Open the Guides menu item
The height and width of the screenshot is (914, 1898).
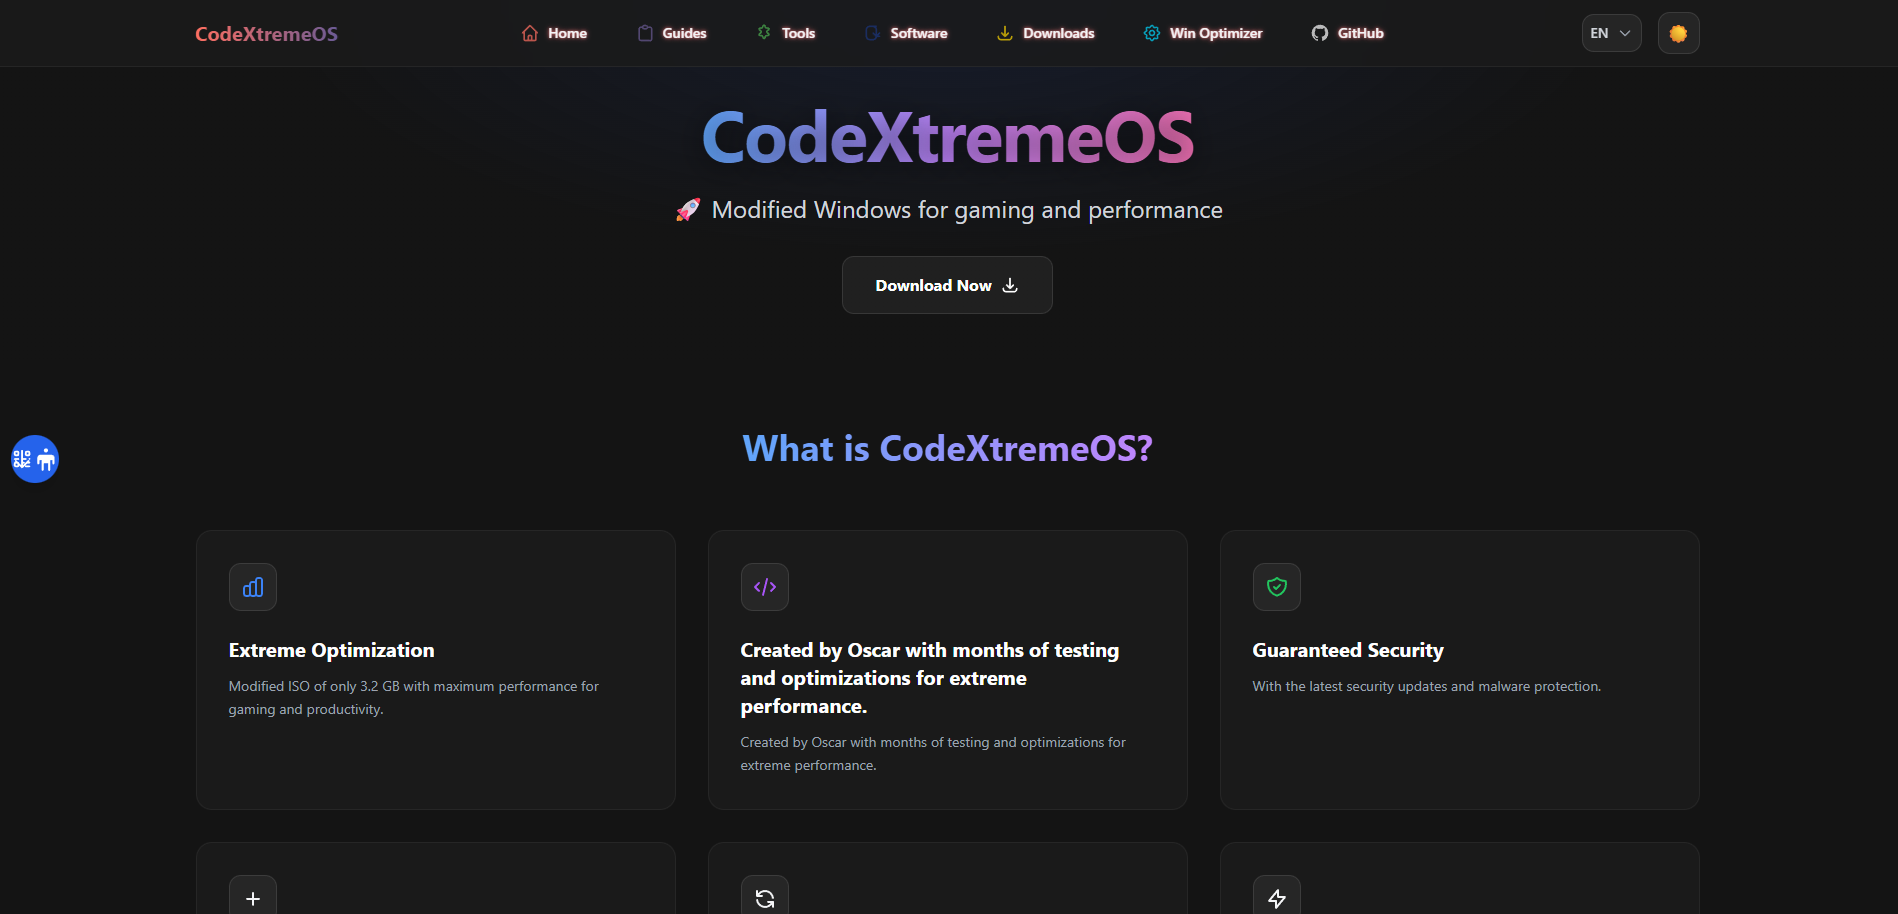click(672, 33)
